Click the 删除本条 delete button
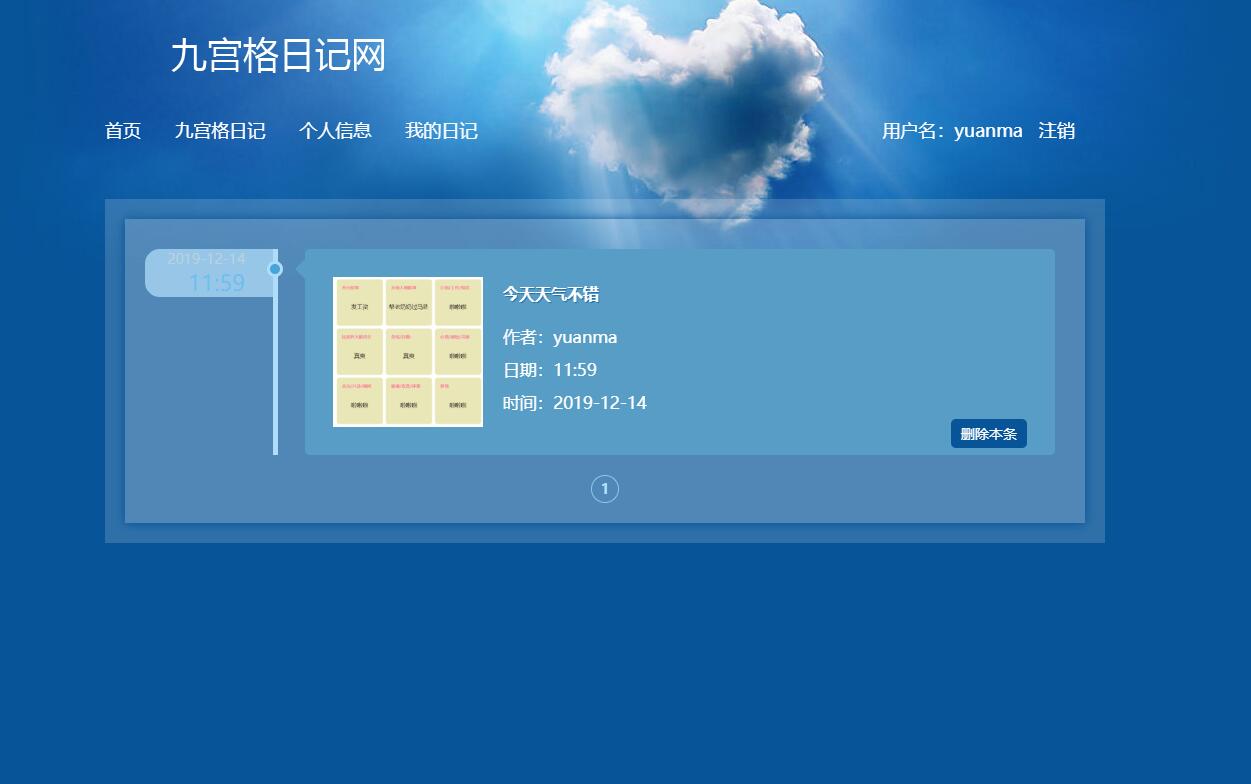This screenshot has width=1251, height=784. 988,433
